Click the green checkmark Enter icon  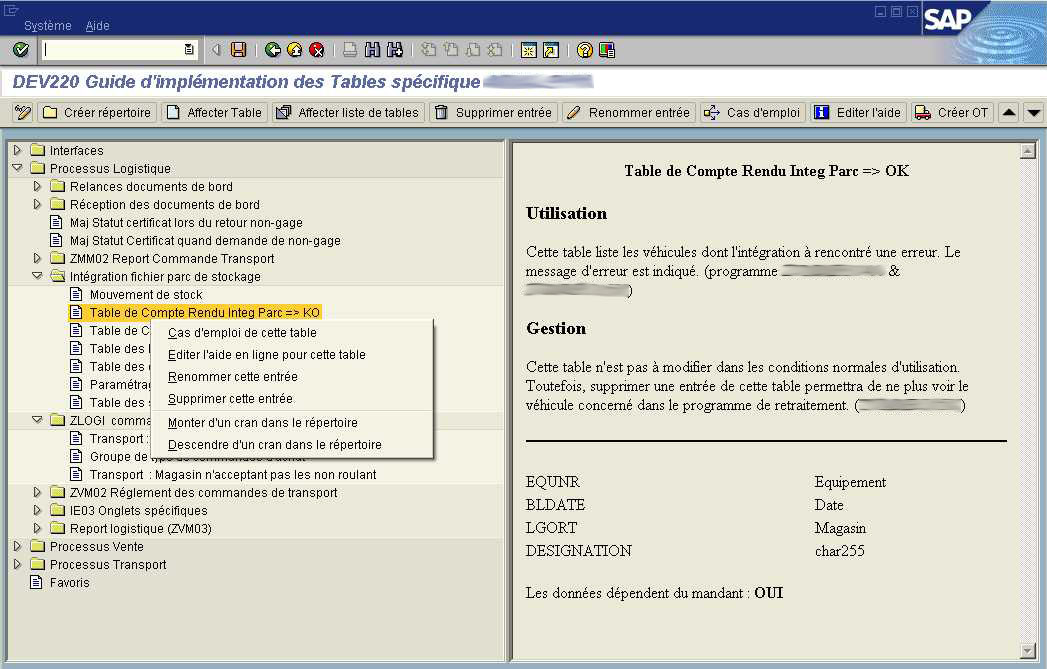click(21, 50)
